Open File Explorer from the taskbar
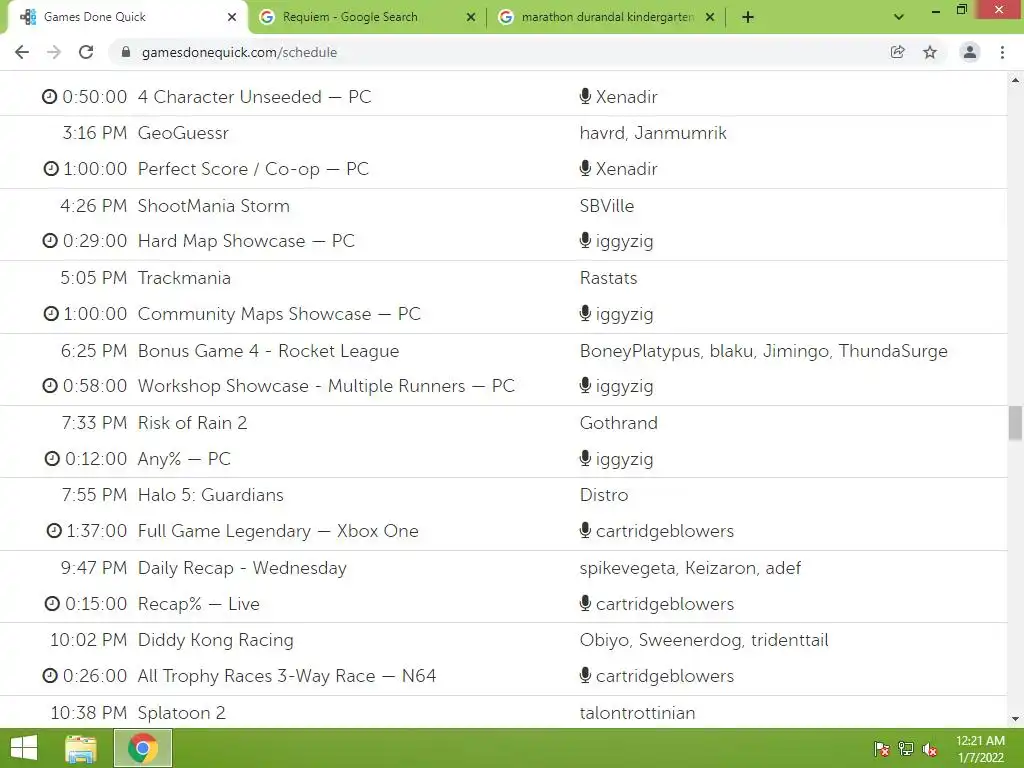This screenshot has height=768, width=1024. (81, 748)
